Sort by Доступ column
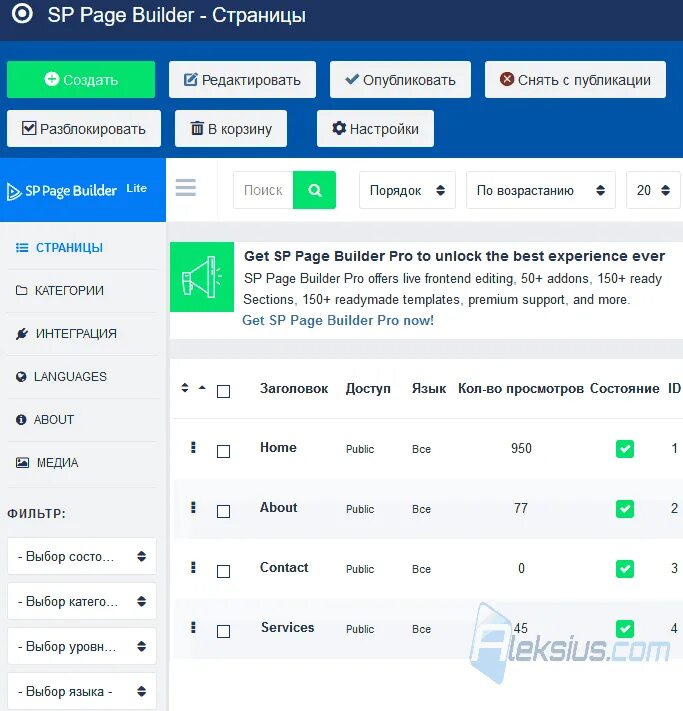The image size is (683, 711). tap(368, 389)
